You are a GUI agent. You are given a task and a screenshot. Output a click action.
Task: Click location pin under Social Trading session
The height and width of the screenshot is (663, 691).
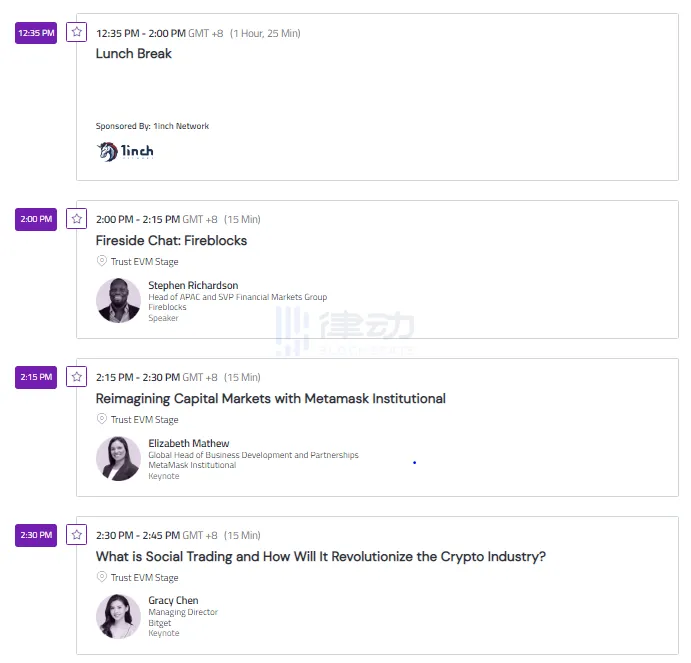(101, 577)
